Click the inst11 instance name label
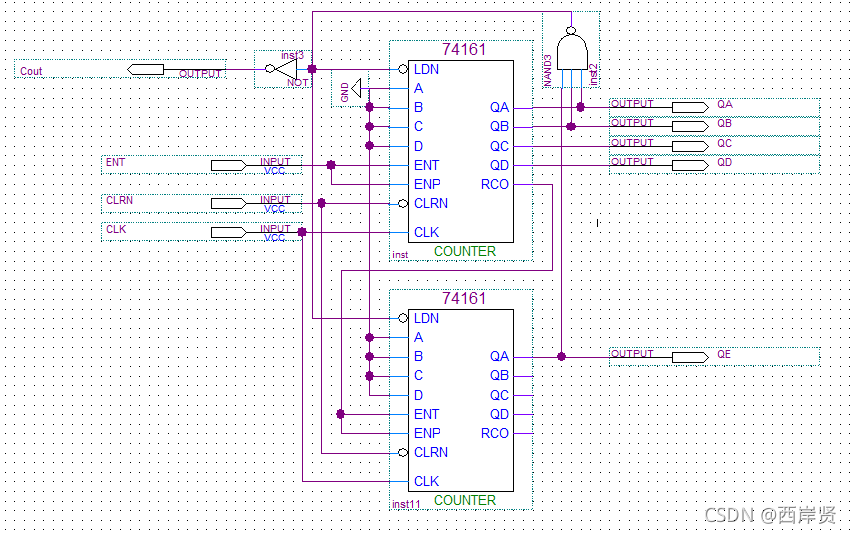Image resolution: width=851 pixels, height=534 pixels. pyautogui.click(x=406, y=504)
